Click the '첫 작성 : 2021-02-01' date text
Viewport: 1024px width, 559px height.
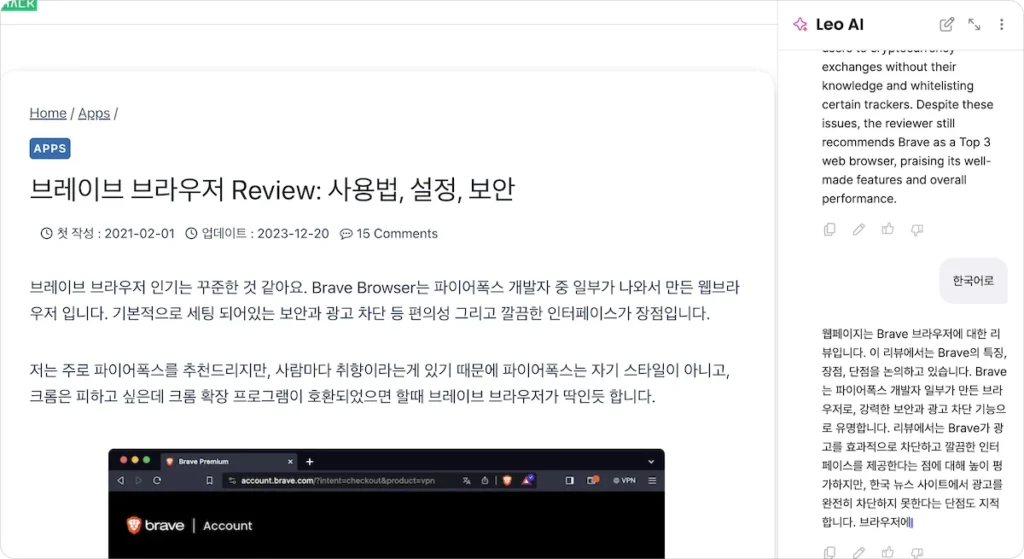coord(116,234)
